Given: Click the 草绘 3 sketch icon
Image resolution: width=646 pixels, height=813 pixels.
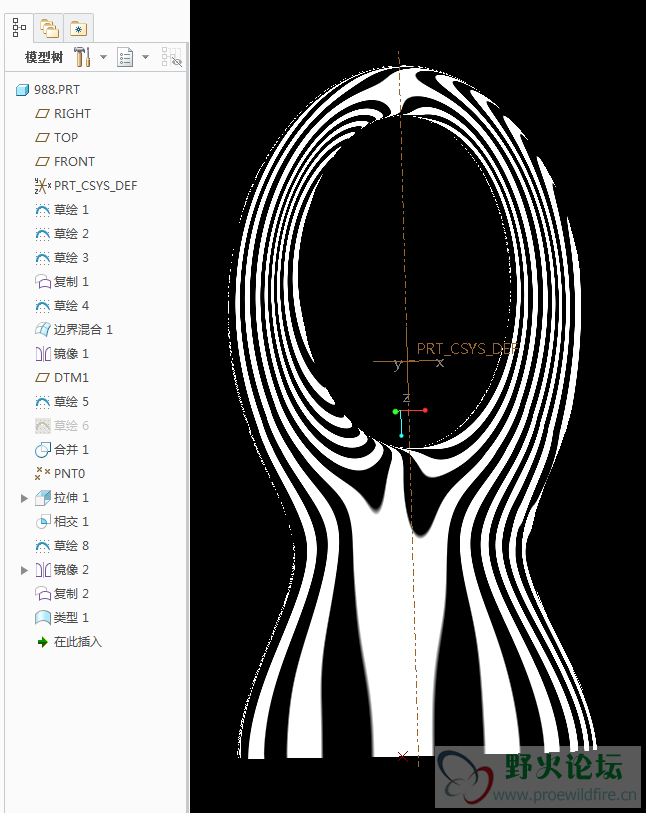Looking at the screenshot, I should (x=43, y=258).
